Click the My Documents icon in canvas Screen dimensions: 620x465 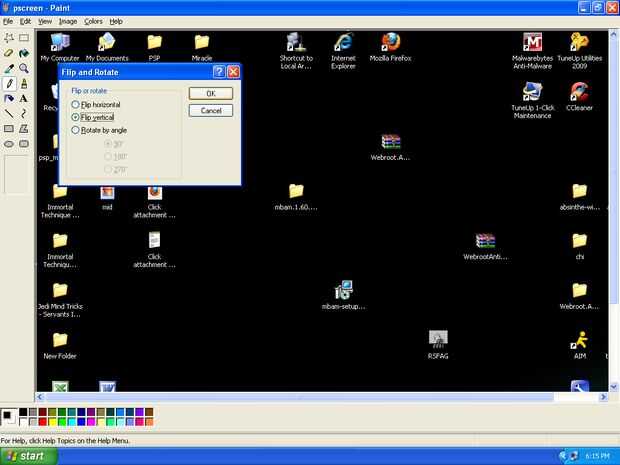click(x=107, y=42)
